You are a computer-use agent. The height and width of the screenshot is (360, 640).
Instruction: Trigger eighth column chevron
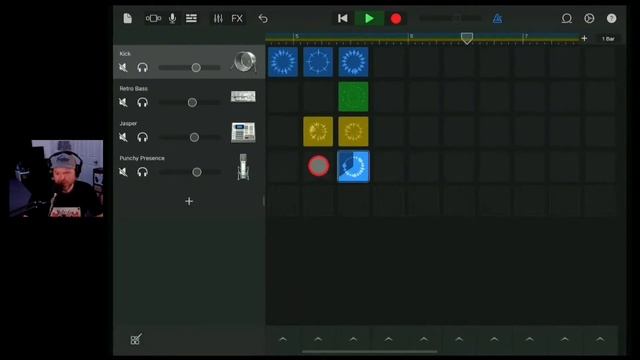coord(529,339)
